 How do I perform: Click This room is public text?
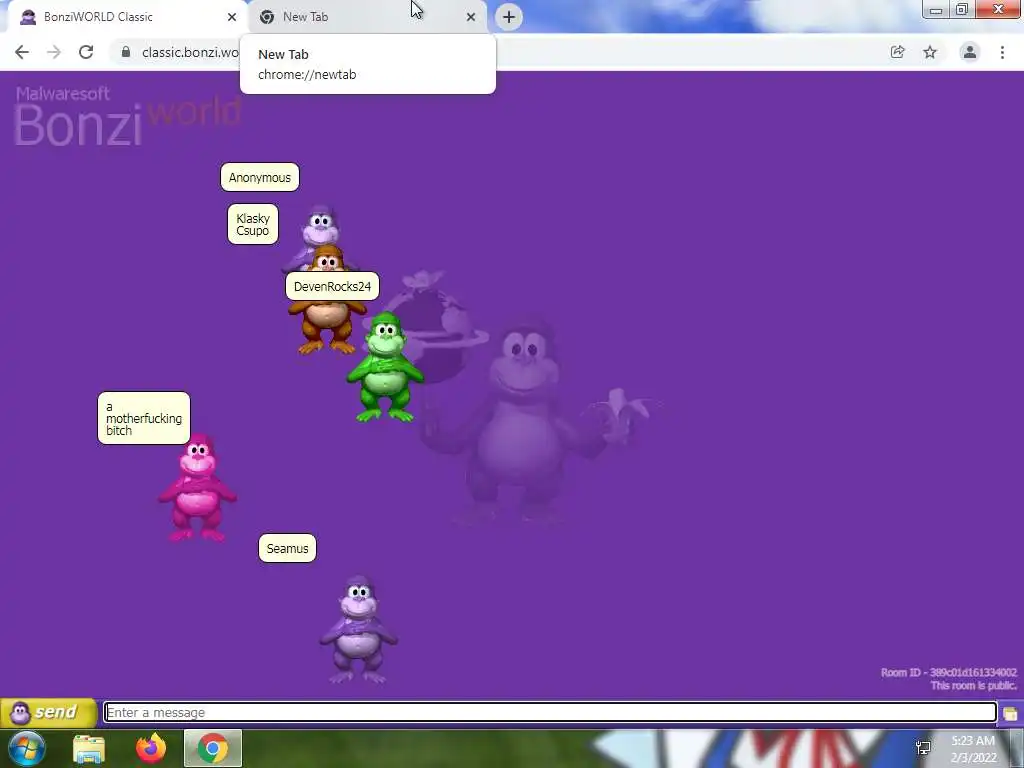[973, 686]
